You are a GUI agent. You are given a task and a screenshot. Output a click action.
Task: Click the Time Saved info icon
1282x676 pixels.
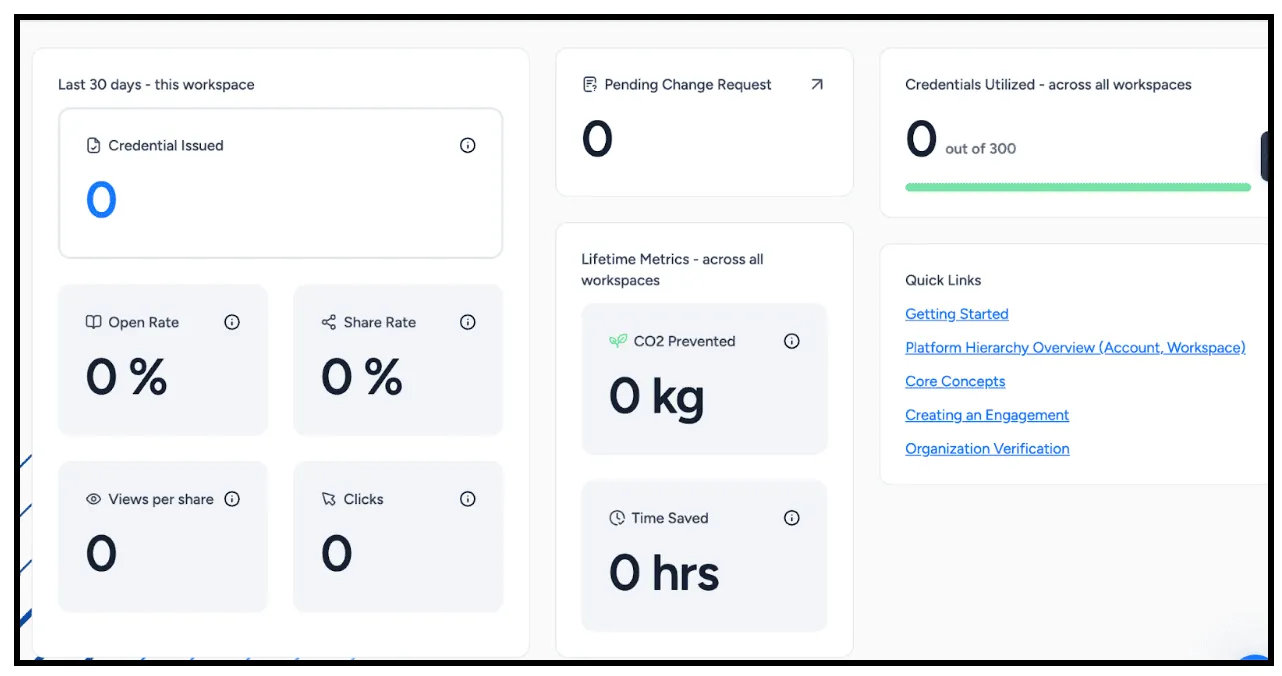pos(792,518)
